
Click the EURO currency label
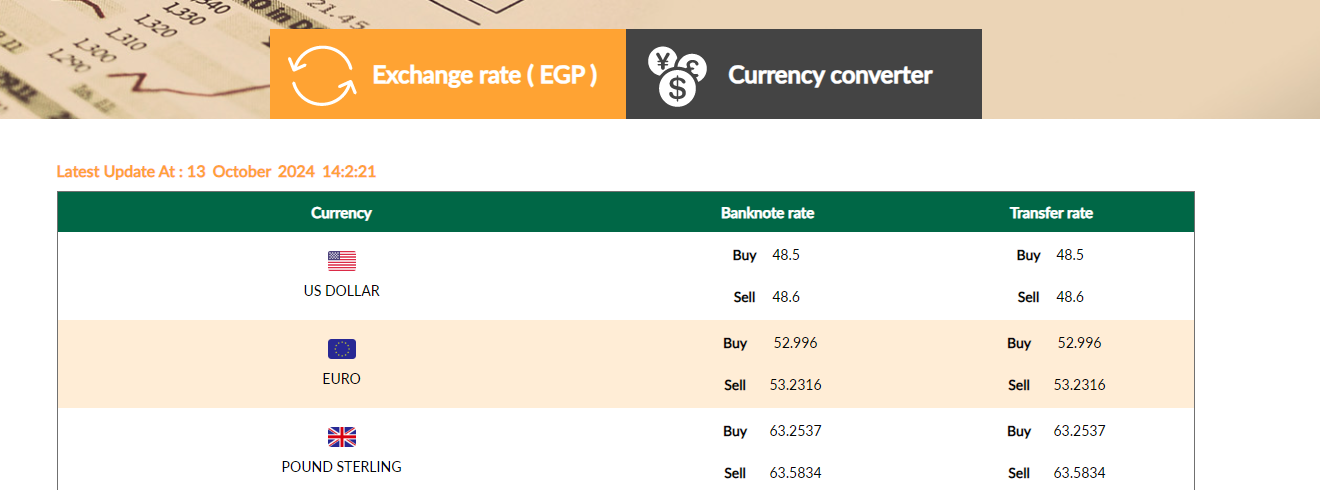click(342, 379)
